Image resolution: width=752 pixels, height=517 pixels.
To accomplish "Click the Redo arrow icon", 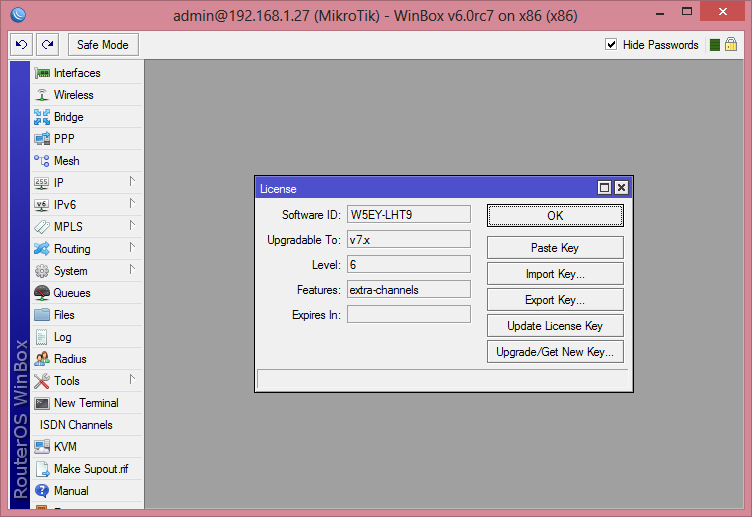I will pyautogui.click(x=47, y=45).
